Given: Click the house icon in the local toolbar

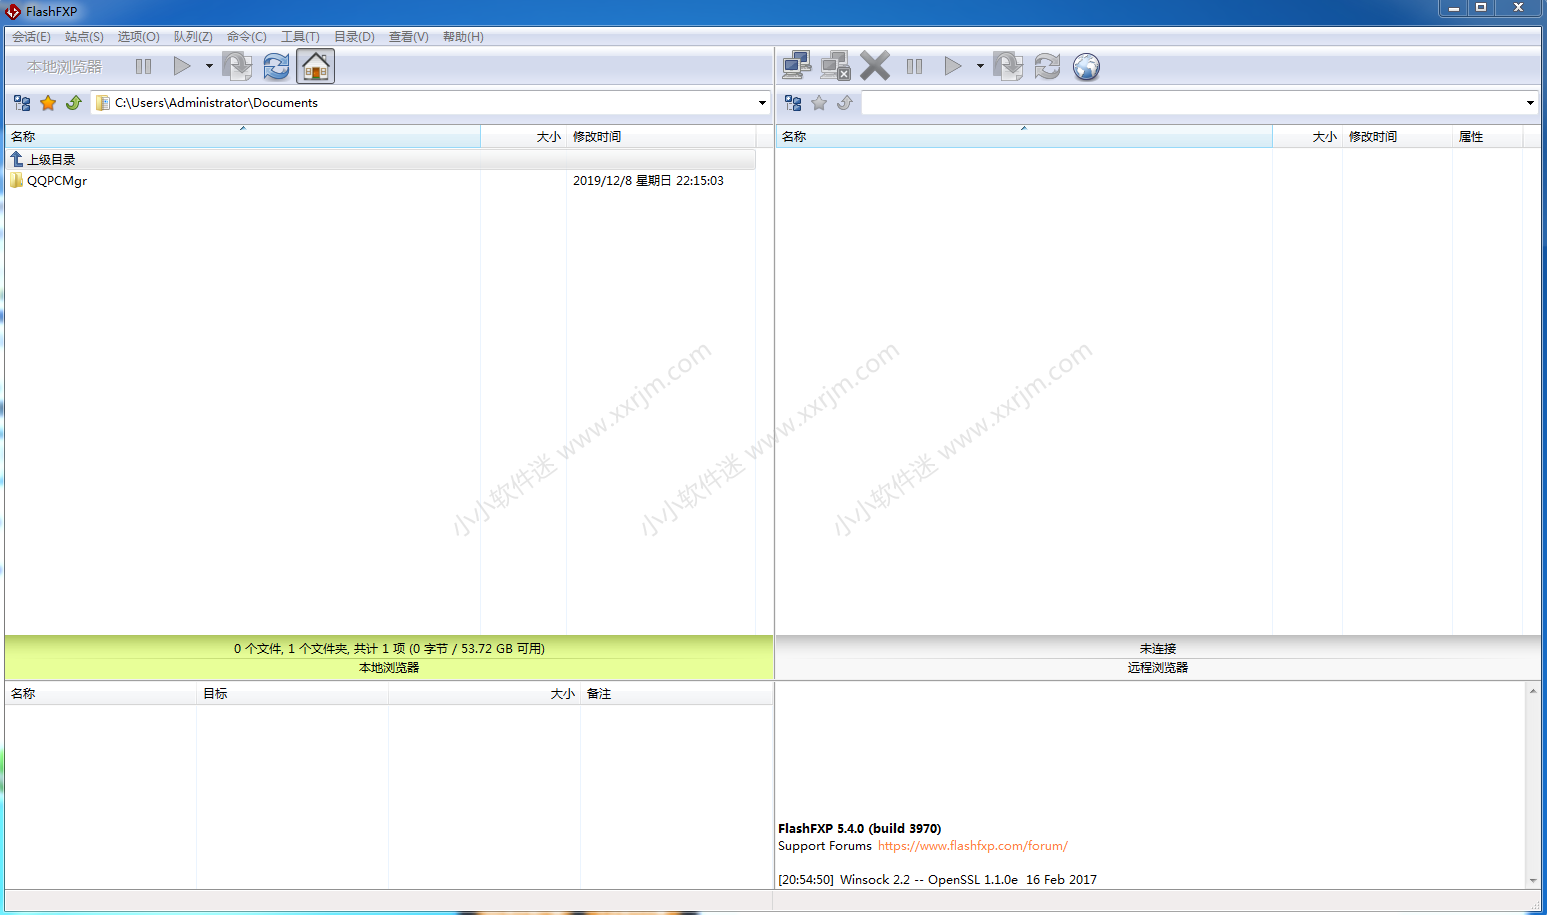Looking at the screenshot, I should (x=315, y=66).
